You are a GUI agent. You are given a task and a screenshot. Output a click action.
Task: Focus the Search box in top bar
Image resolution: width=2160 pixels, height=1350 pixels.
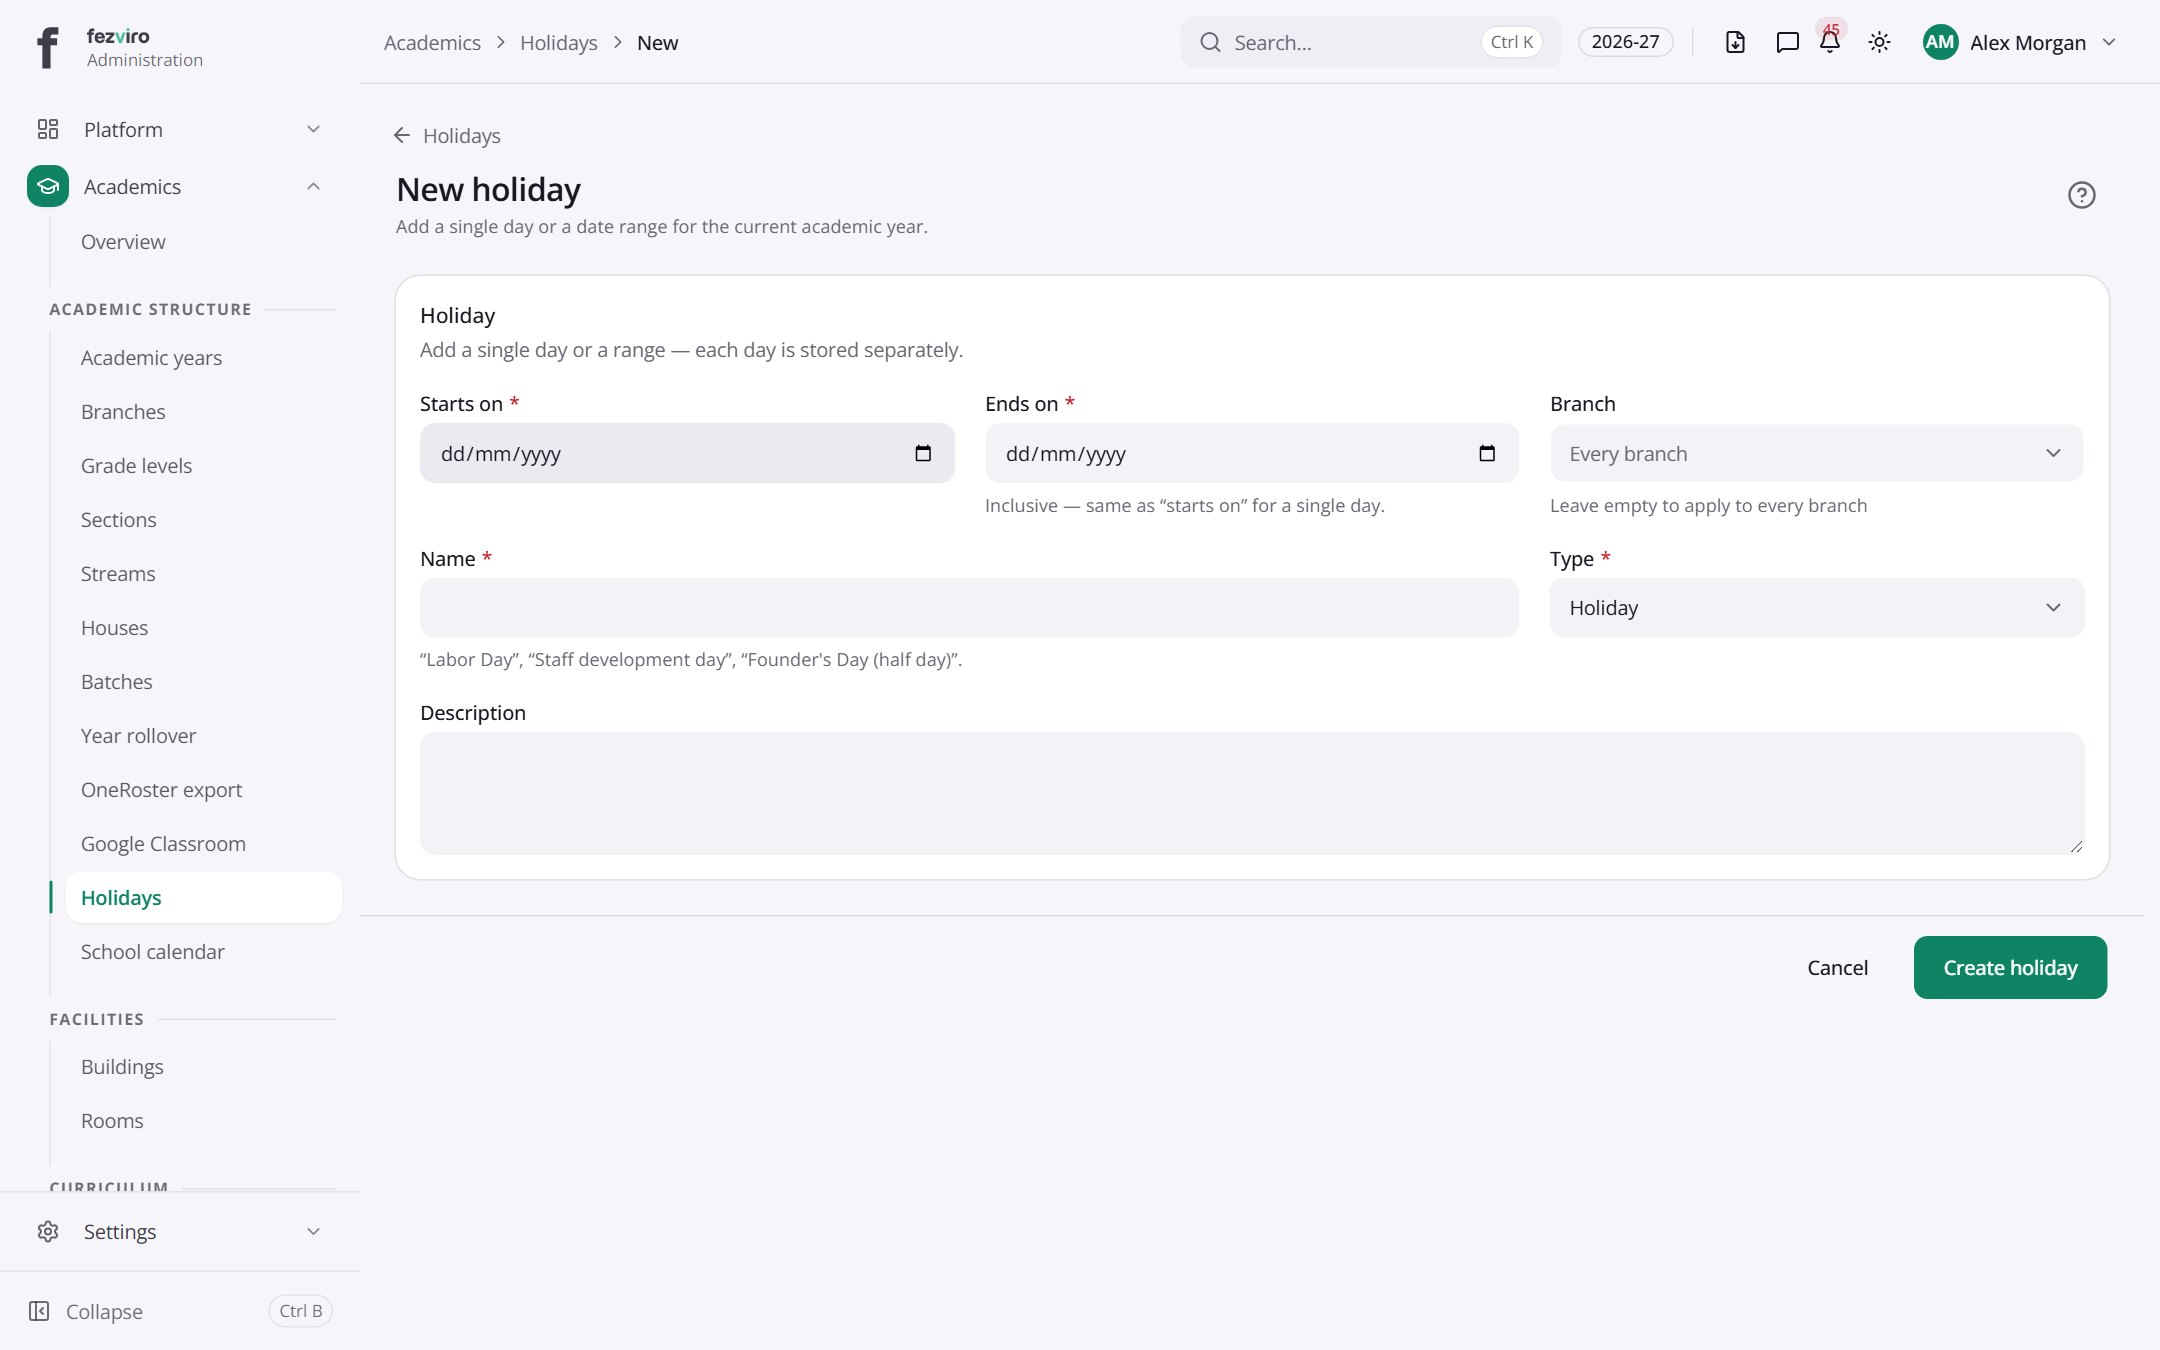click(x=1370, y=42)
